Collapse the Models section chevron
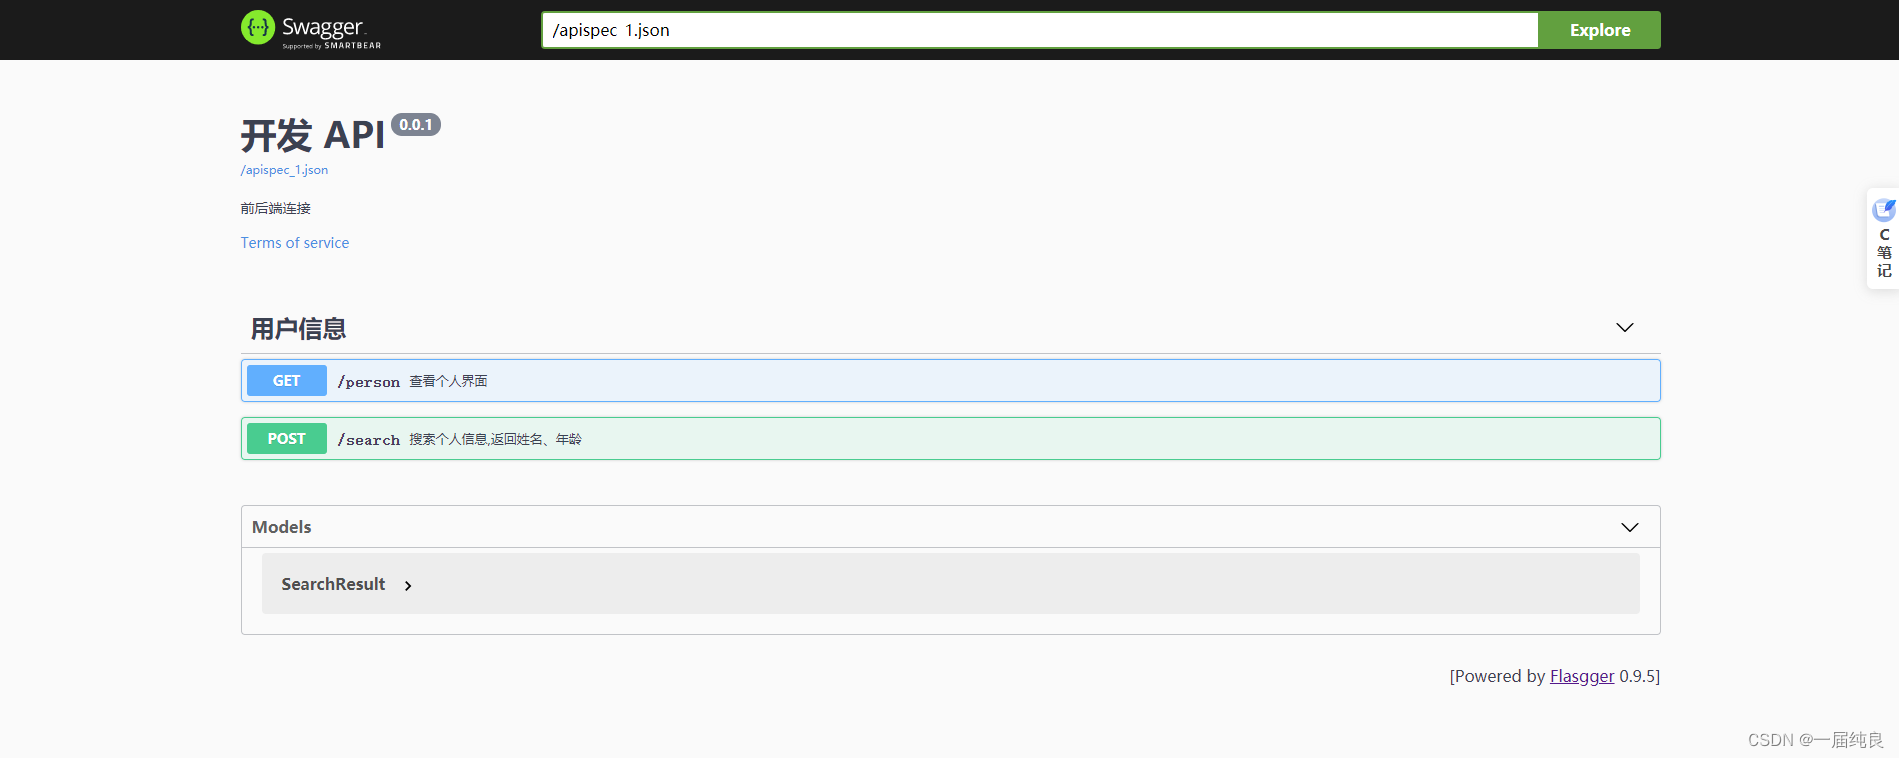 coord(1630,527)
